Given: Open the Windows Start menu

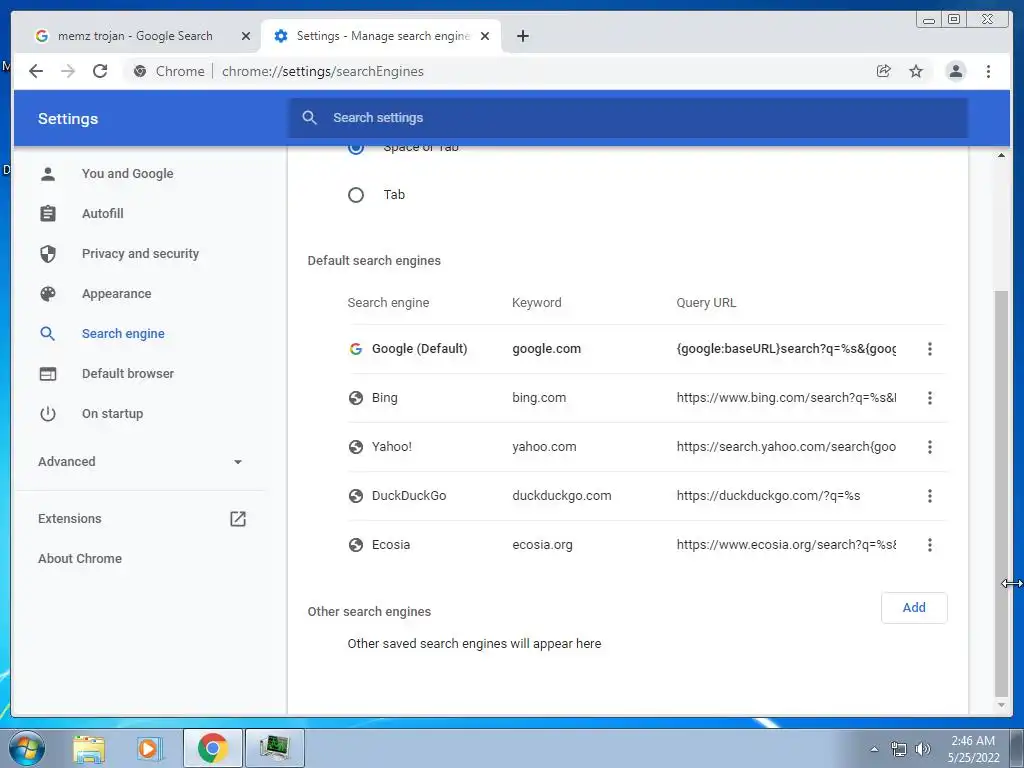Looking at the screenshot, I should [x=27, y=748].
